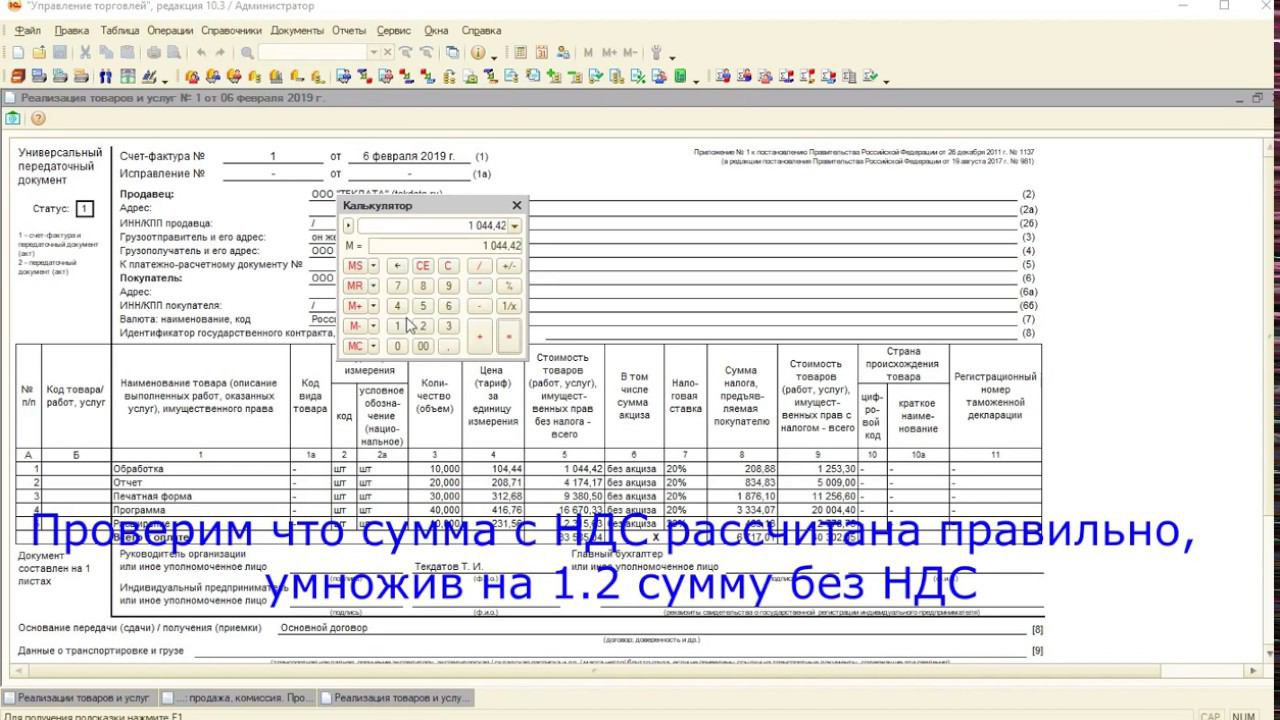1280x720 pixels.
Task: Click the Redo arrow icon
Action: pos(220,52)
